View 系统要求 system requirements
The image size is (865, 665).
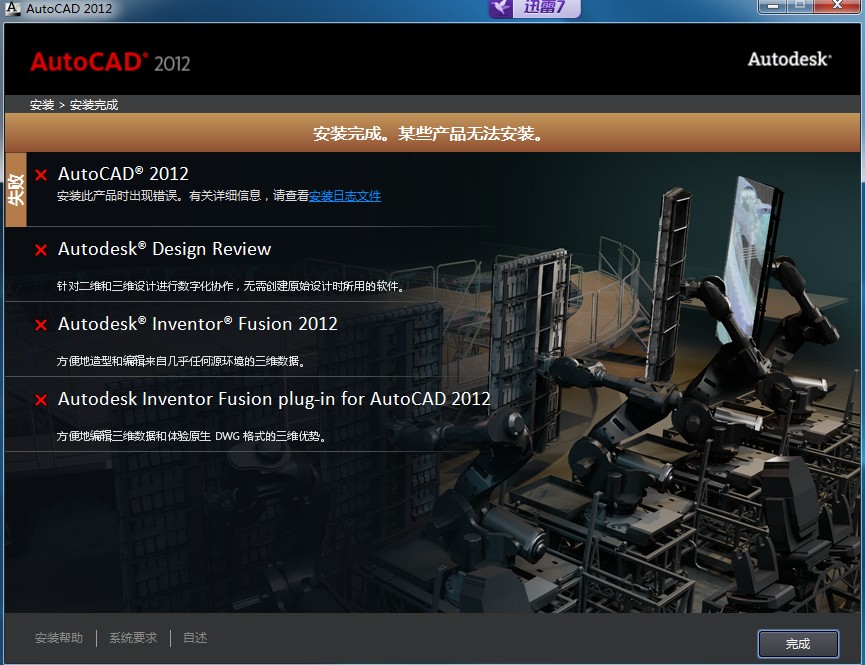pos(133,638)
